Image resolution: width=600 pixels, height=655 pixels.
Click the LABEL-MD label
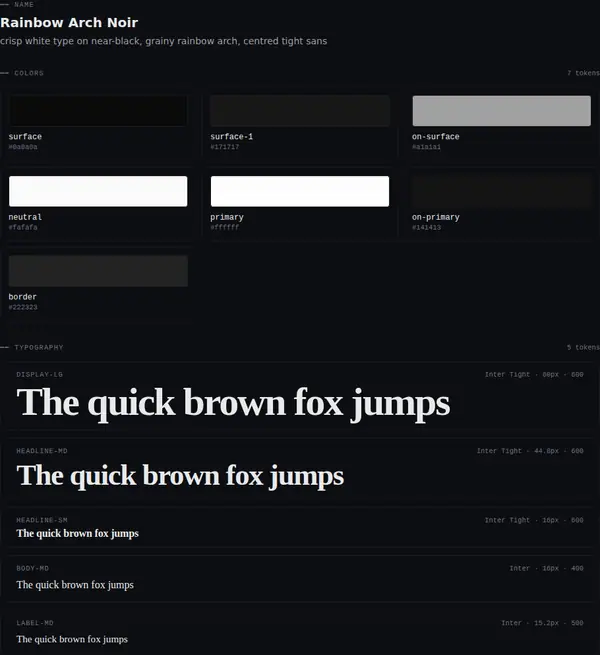(35, 623)
